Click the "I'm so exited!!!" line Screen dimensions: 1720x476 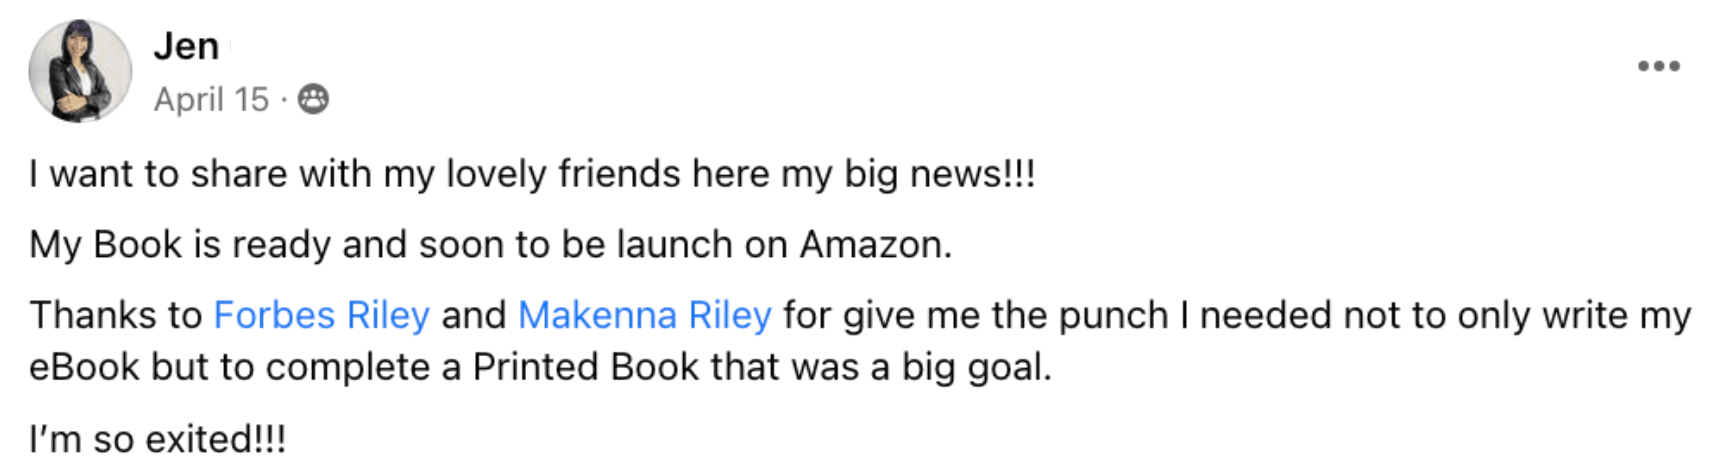[157, 439]
